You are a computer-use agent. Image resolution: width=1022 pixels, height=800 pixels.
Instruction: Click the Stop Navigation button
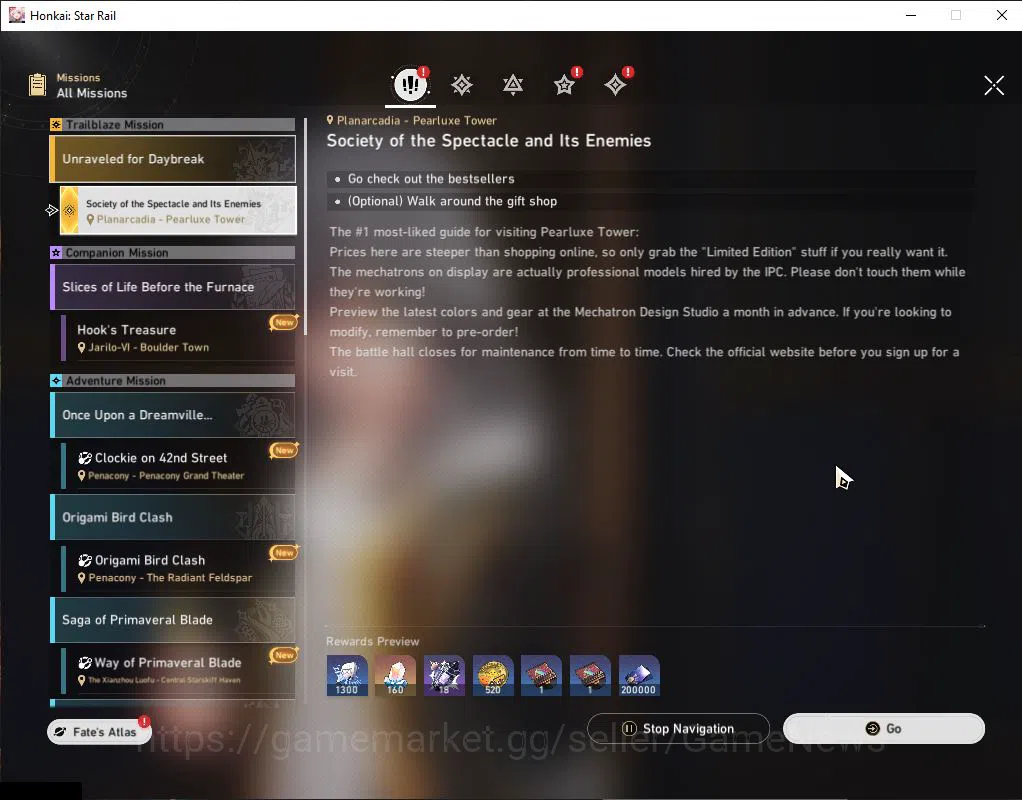point(678,728)
